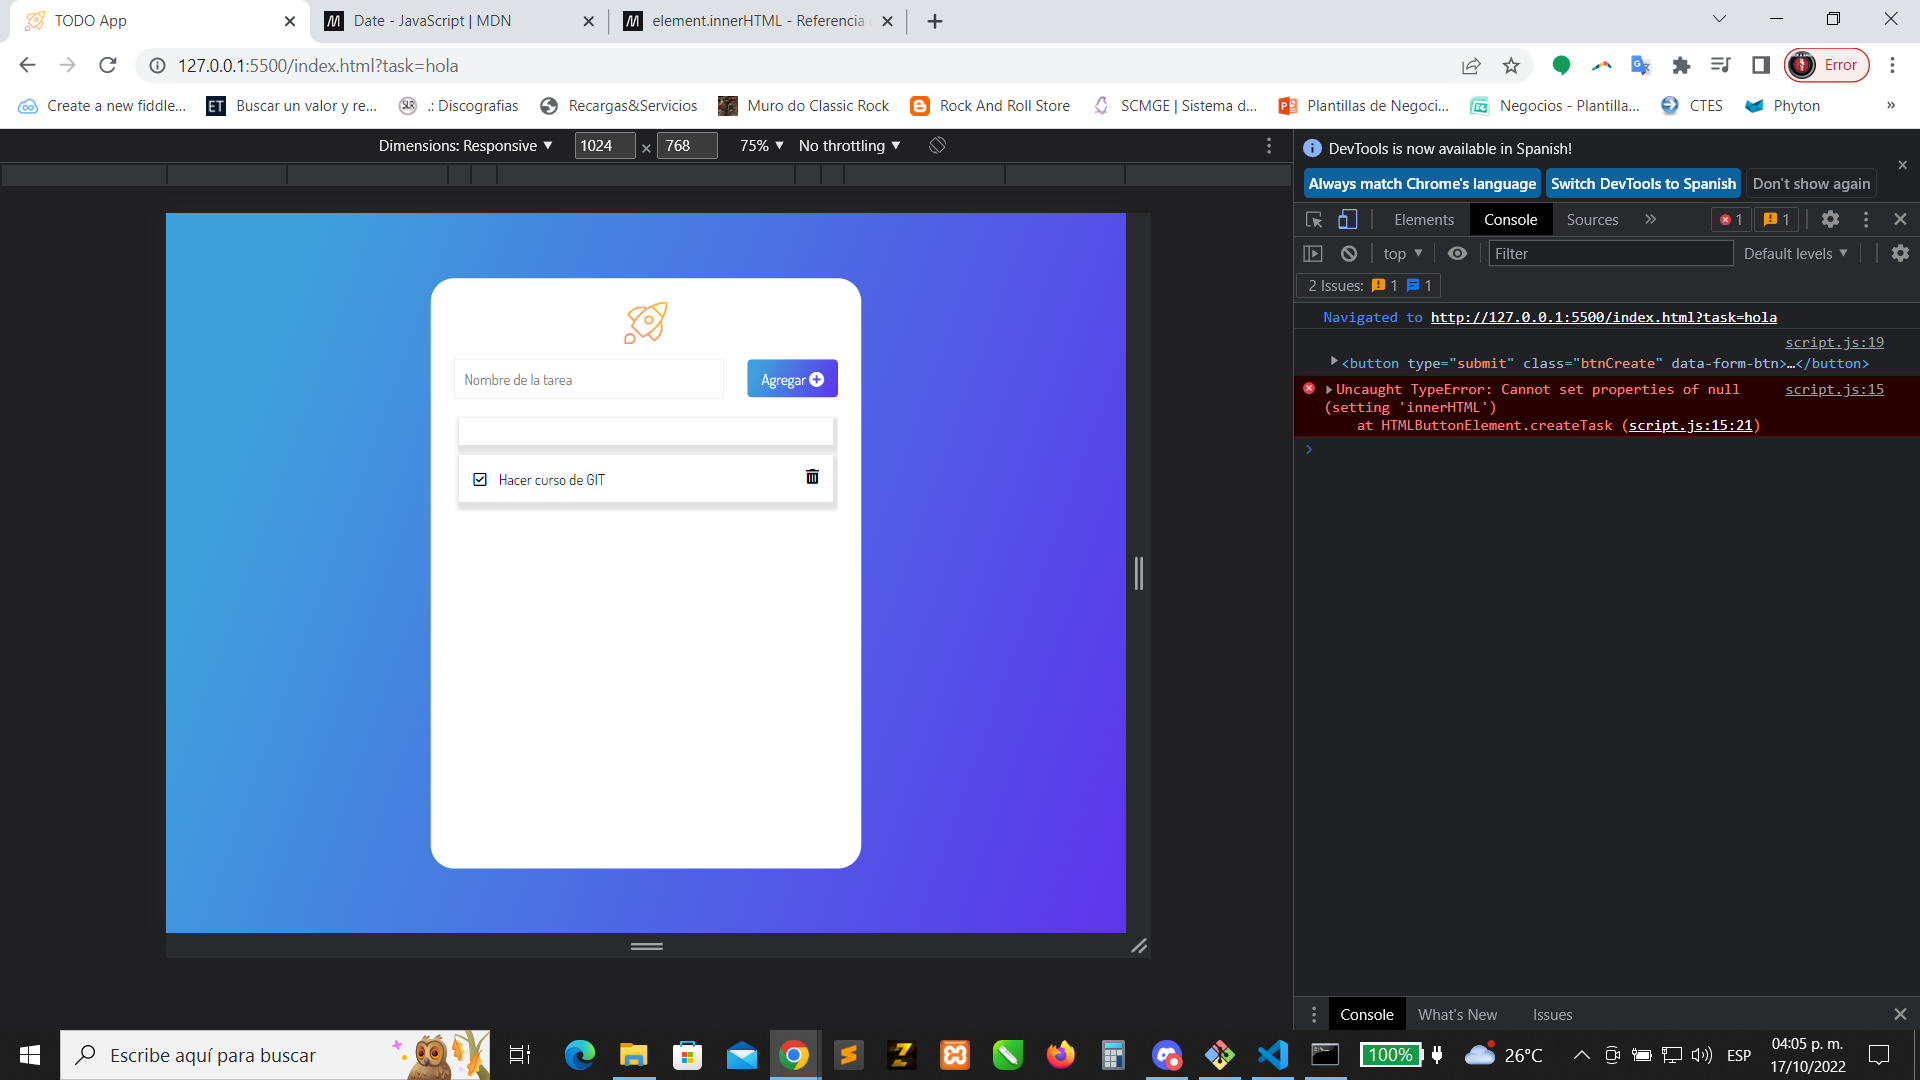Click the red error count badge
1920x1080 pixels.
pyautogui.click(x=1731, y=220)
